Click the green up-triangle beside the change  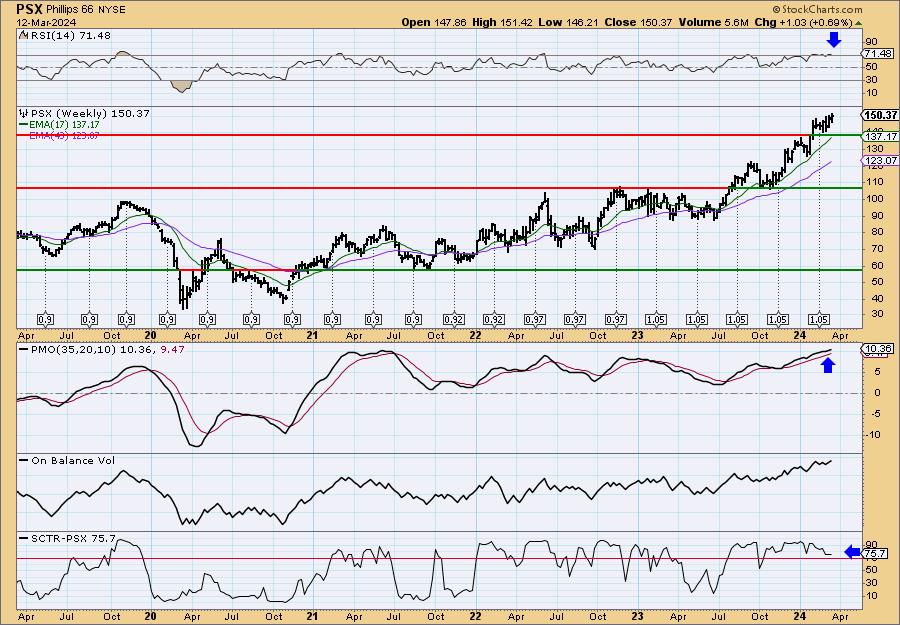tap(859, 23)
